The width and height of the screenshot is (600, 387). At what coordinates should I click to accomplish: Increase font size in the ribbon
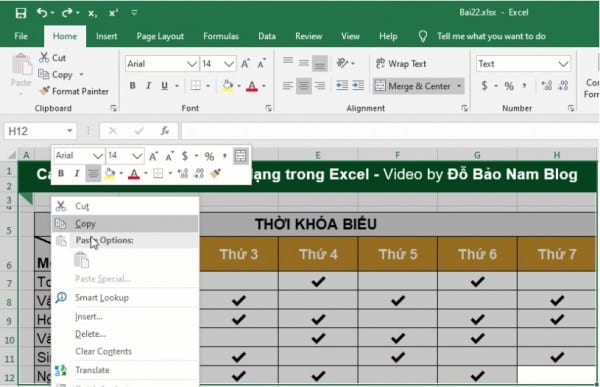245,64
